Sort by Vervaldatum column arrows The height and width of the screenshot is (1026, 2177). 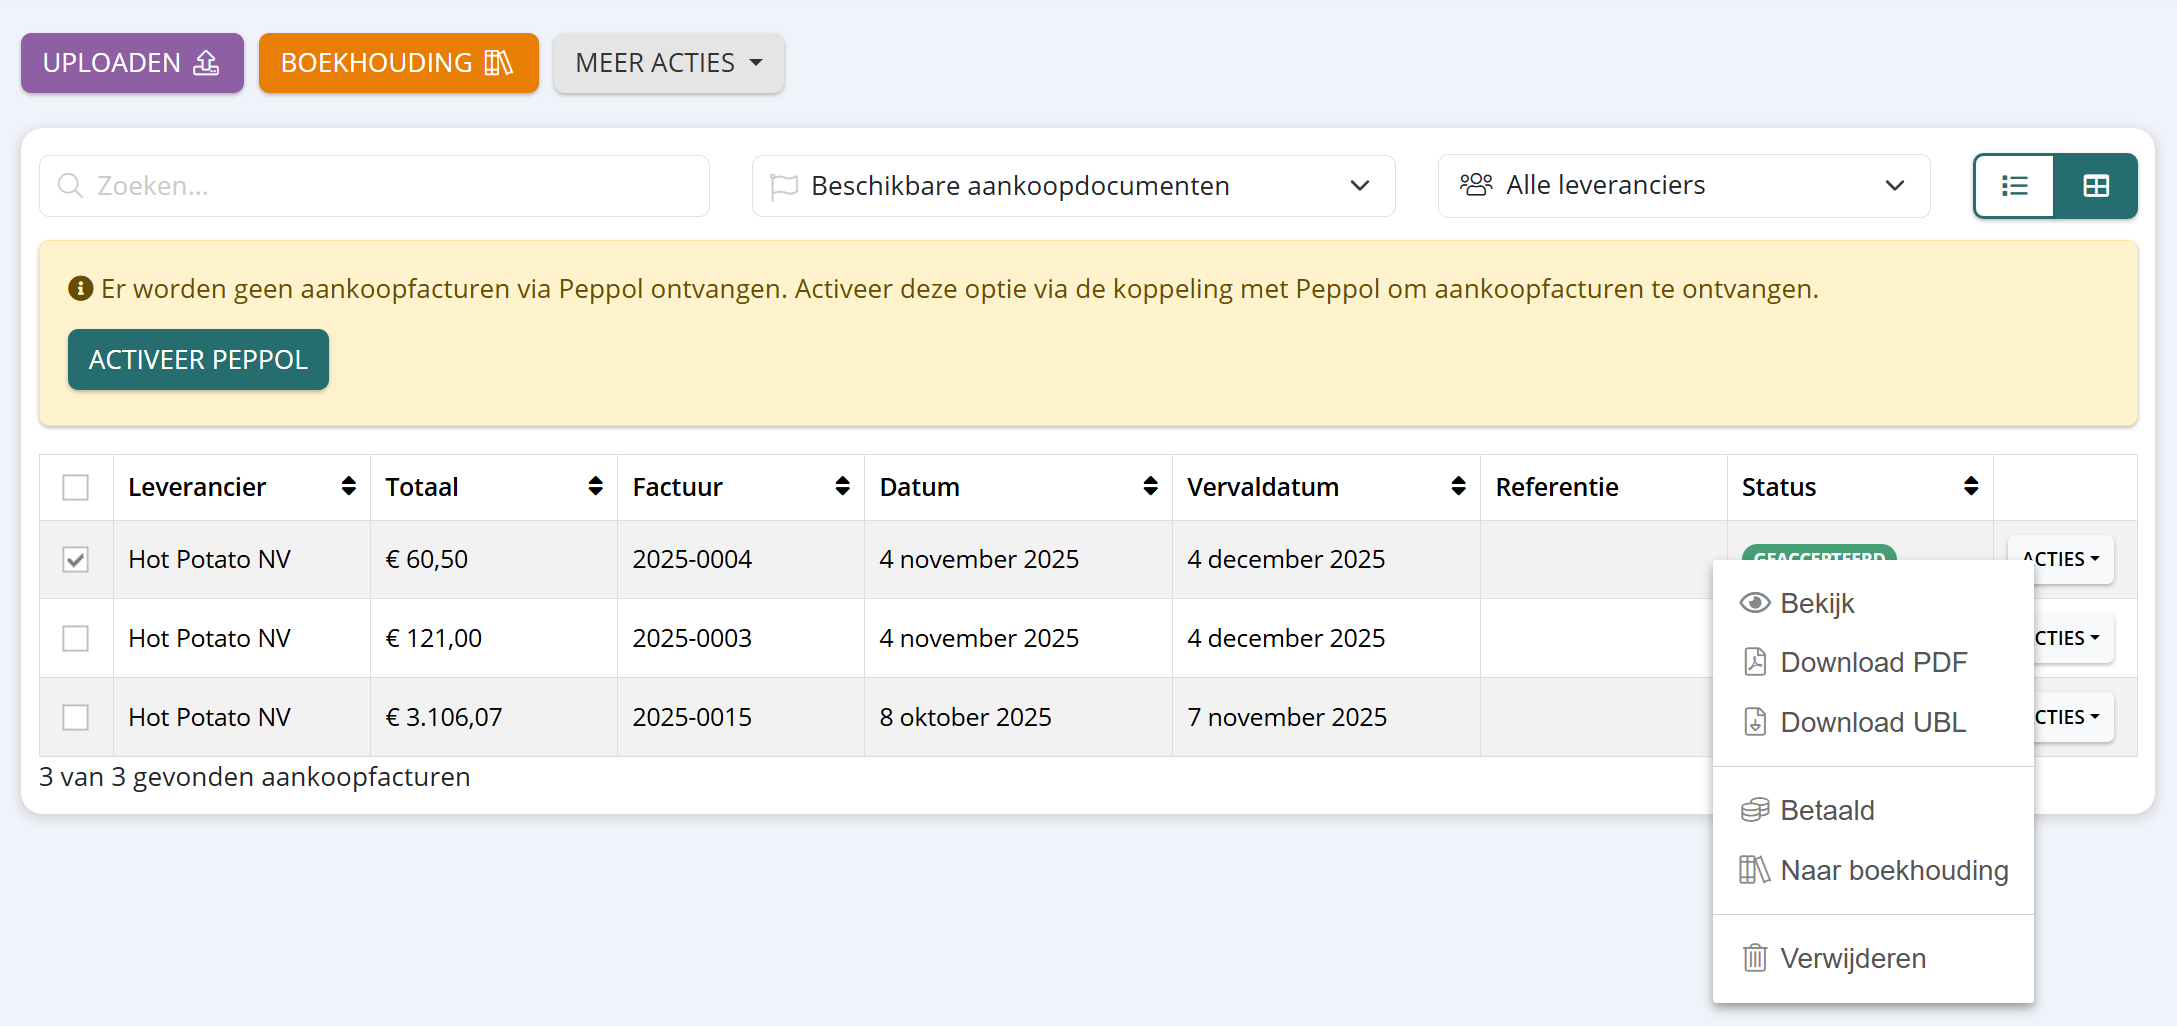coord(1458,486)
